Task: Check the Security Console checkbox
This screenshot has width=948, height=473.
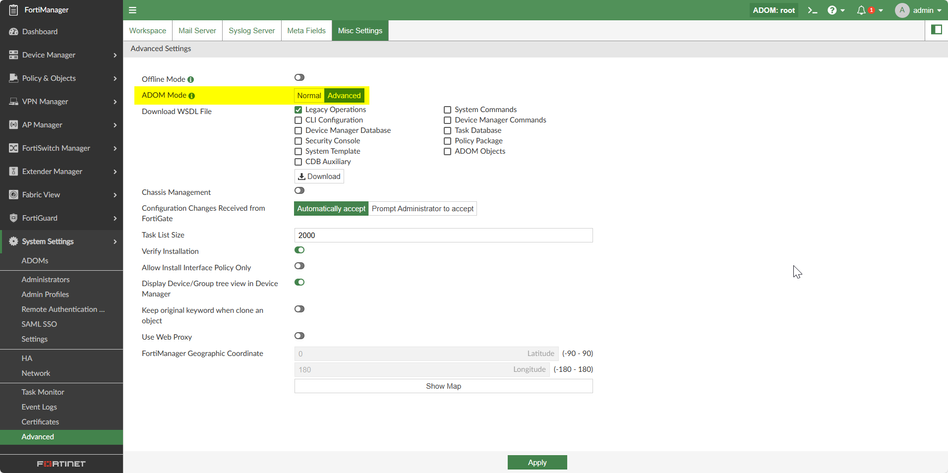Action: point(298,141)
